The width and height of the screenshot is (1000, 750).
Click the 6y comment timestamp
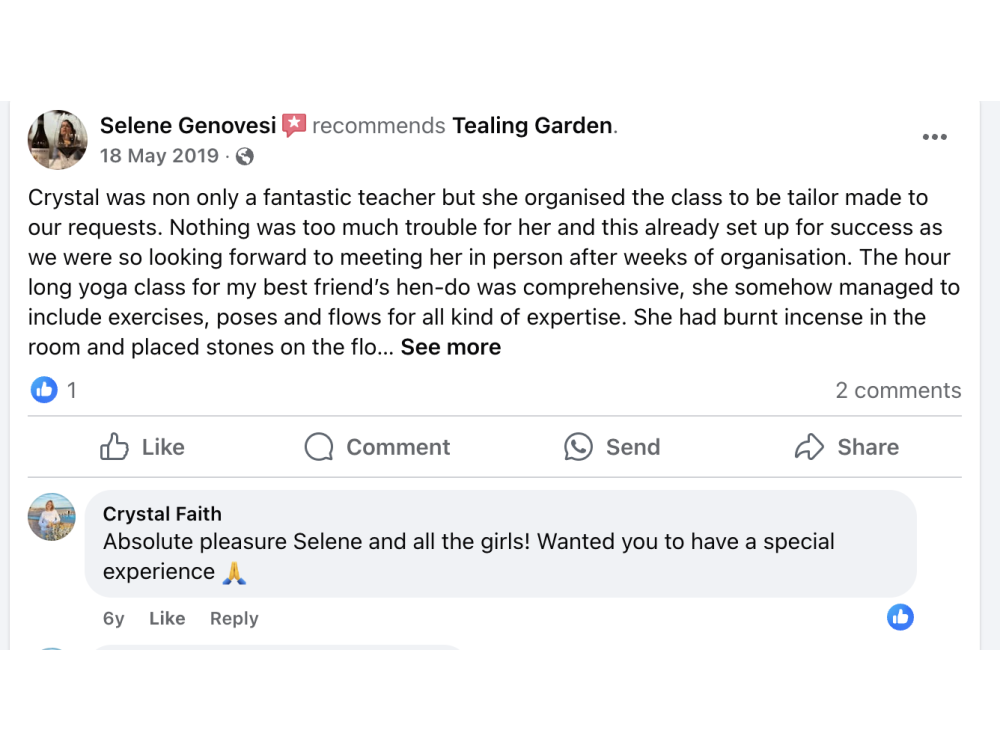click(x=114, y=619)
